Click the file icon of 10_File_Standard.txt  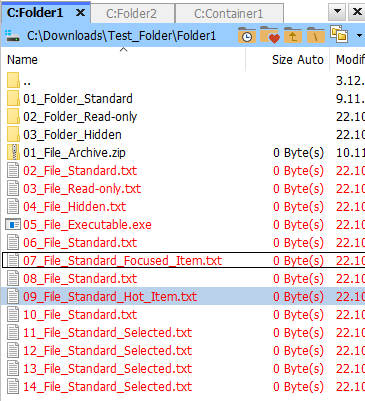pyautogui.click(x=13, y=315)
